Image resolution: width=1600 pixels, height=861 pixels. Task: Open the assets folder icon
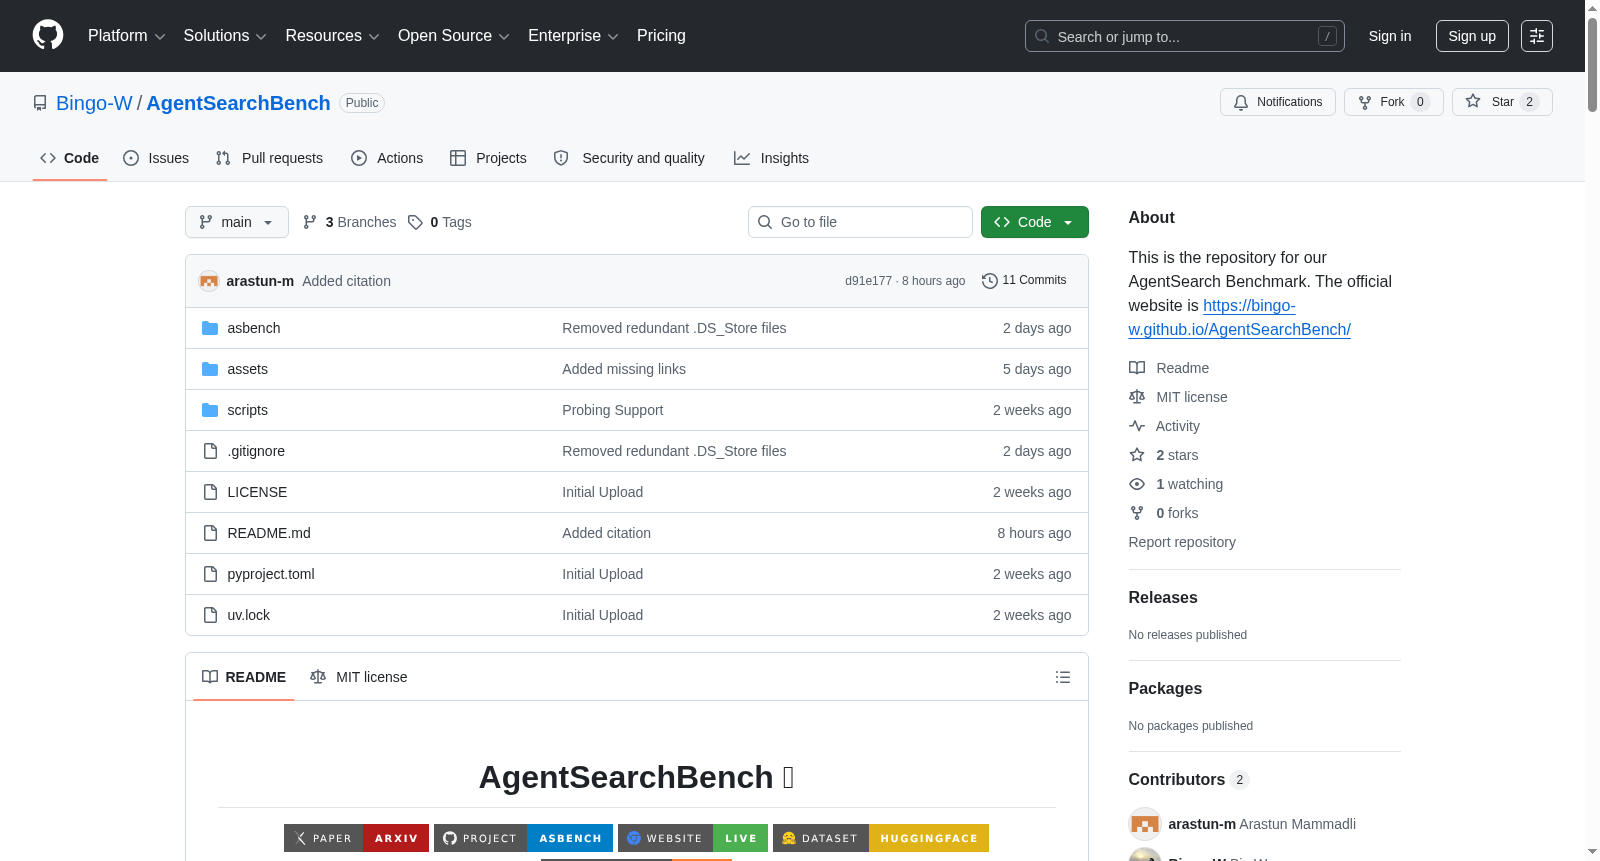point(210,369)
